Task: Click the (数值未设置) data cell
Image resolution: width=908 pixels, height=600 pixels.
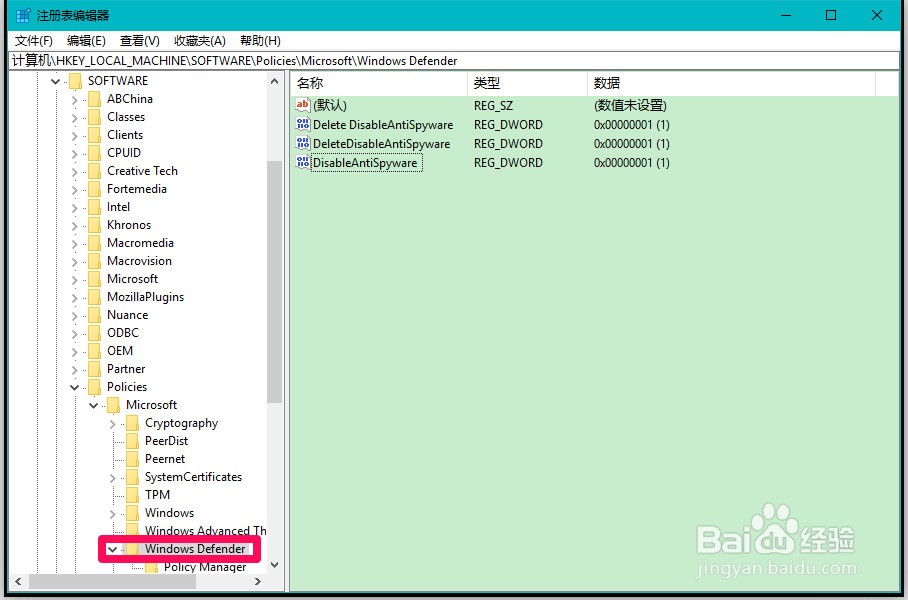Action: 631,105
